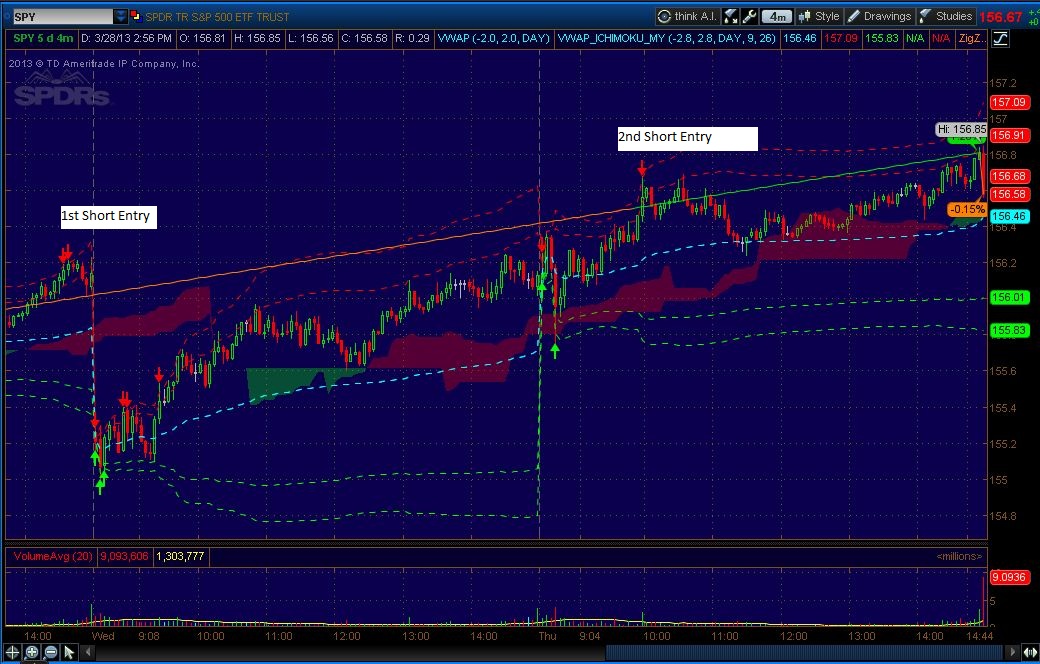Click the green 155.83 price axis label

pyautogui.click(x=1008, y=330)
